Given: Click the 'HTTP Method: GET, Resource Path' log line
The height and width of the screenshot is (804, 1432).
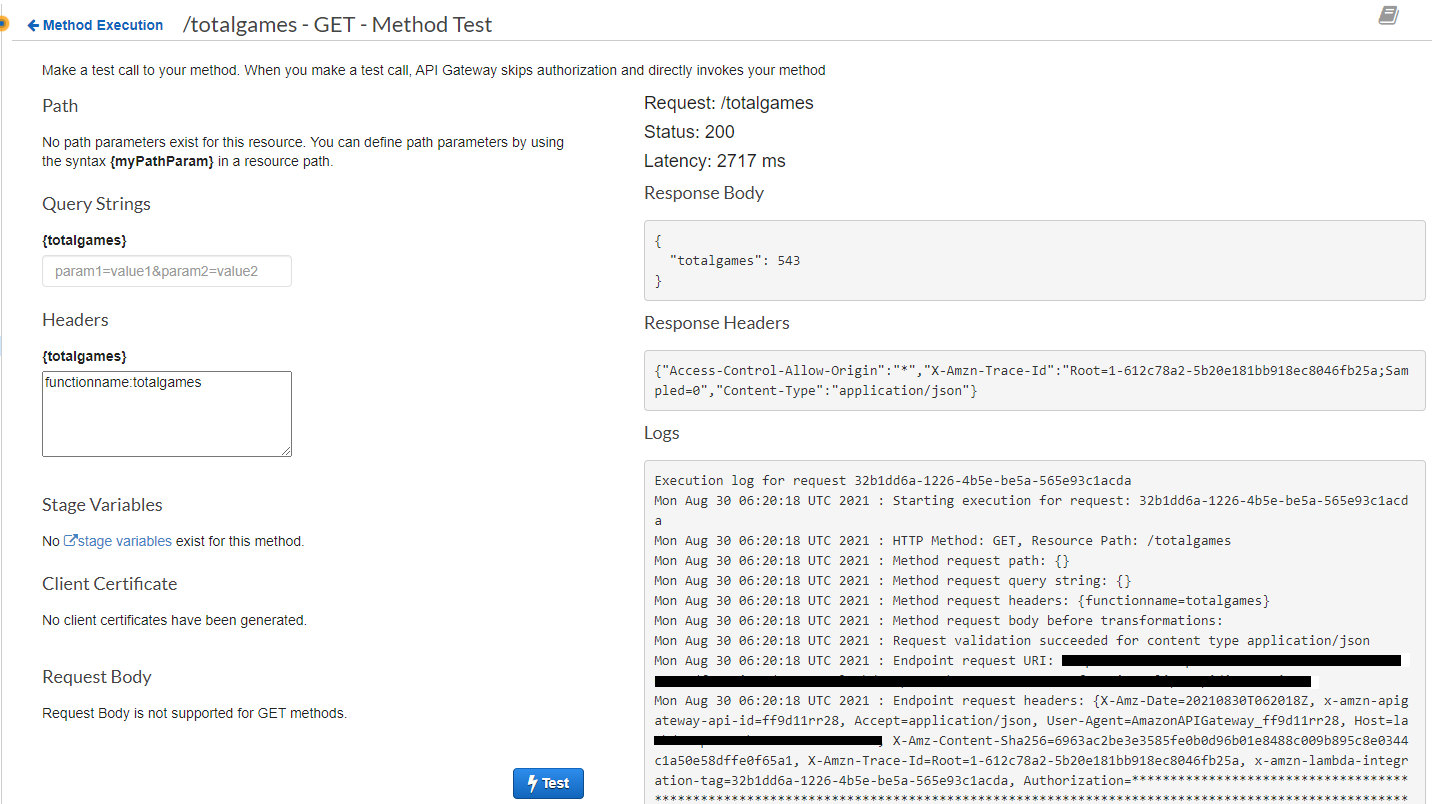Looking at the screenshot, I should [x=943, y=541].
